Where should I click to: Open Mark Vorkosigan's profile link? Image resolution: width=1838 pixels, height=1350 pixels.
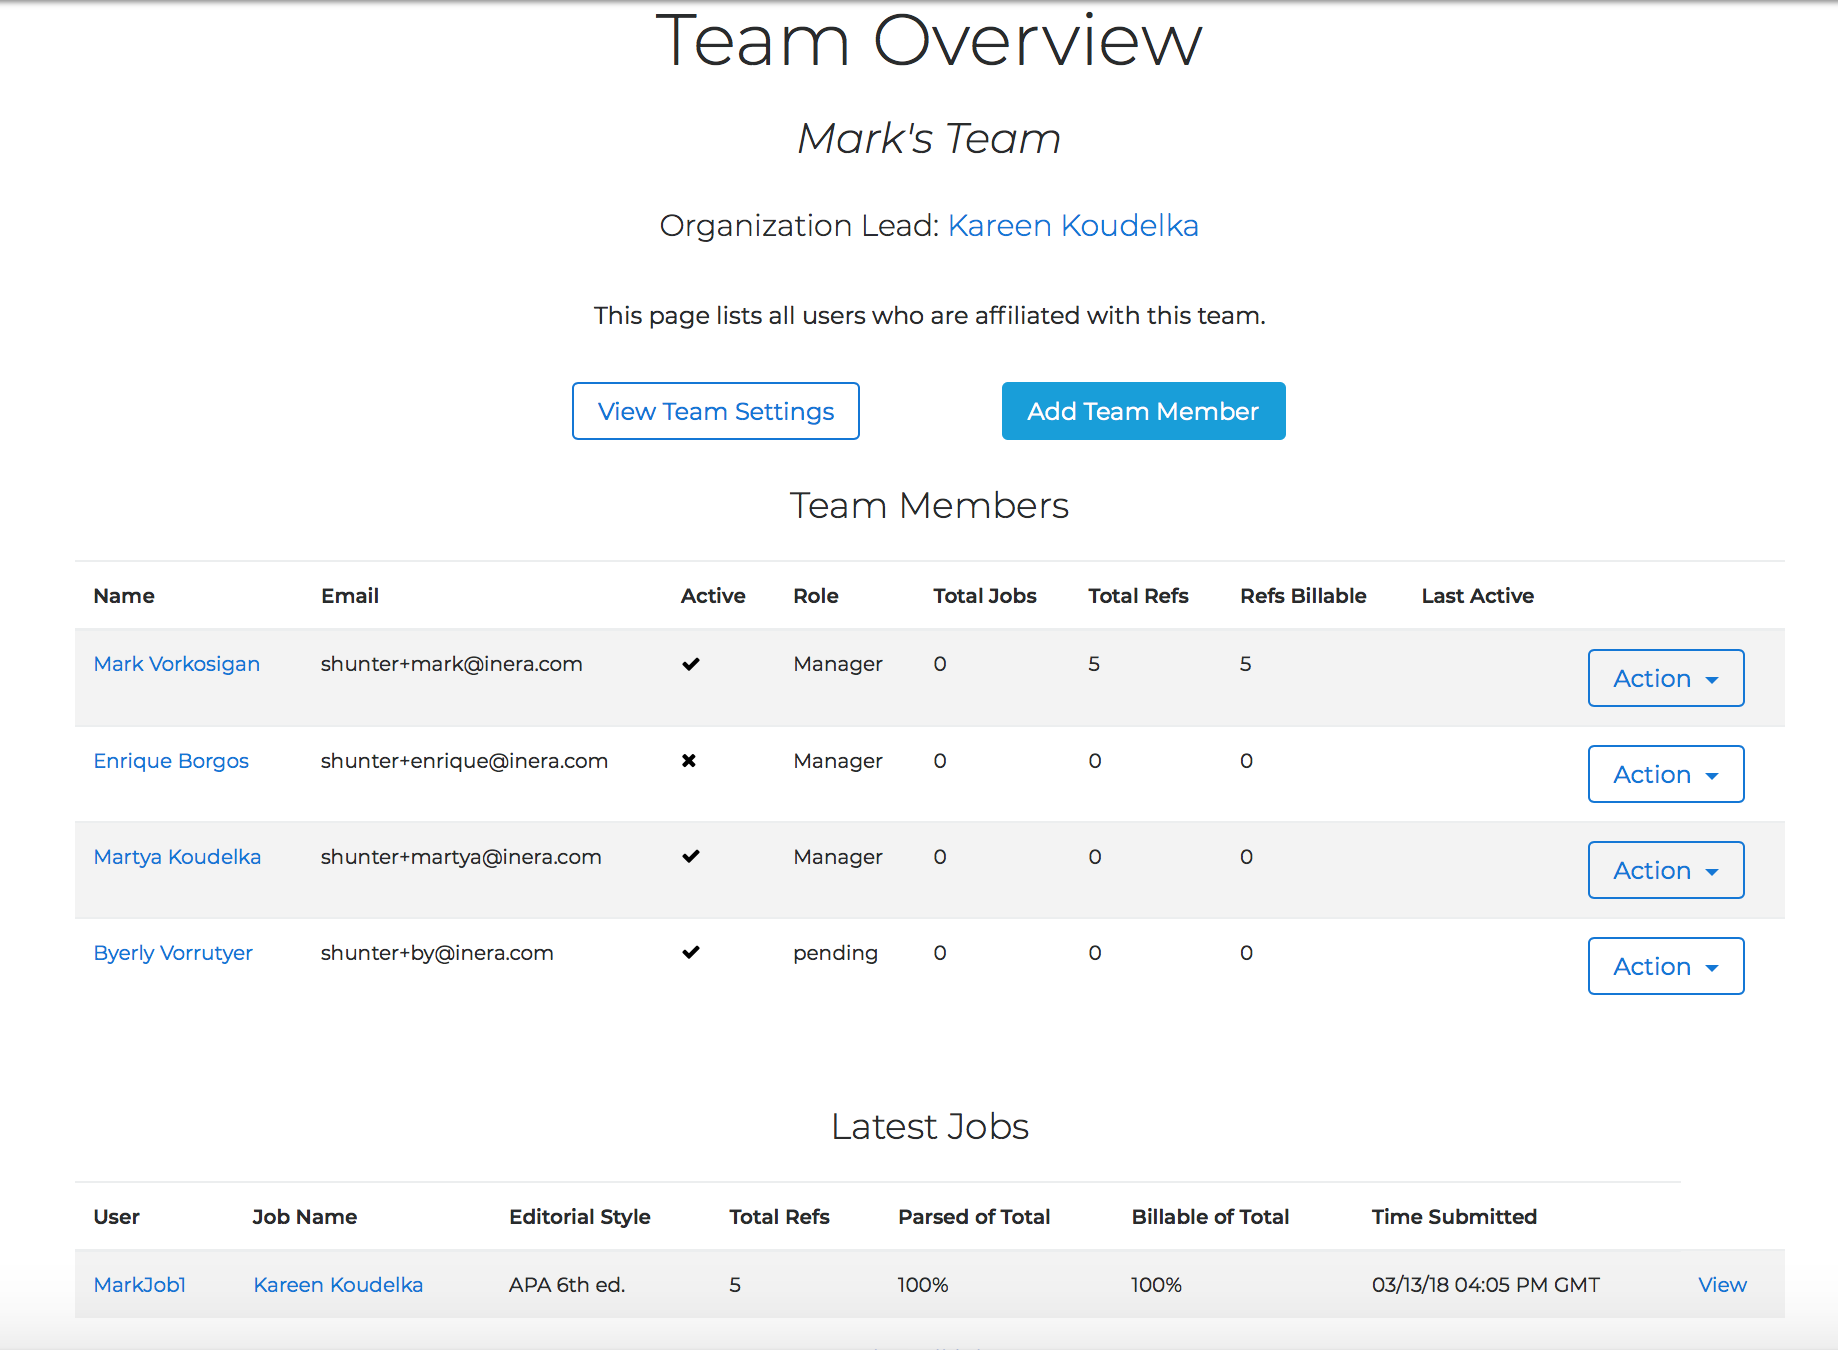point(177,664)
